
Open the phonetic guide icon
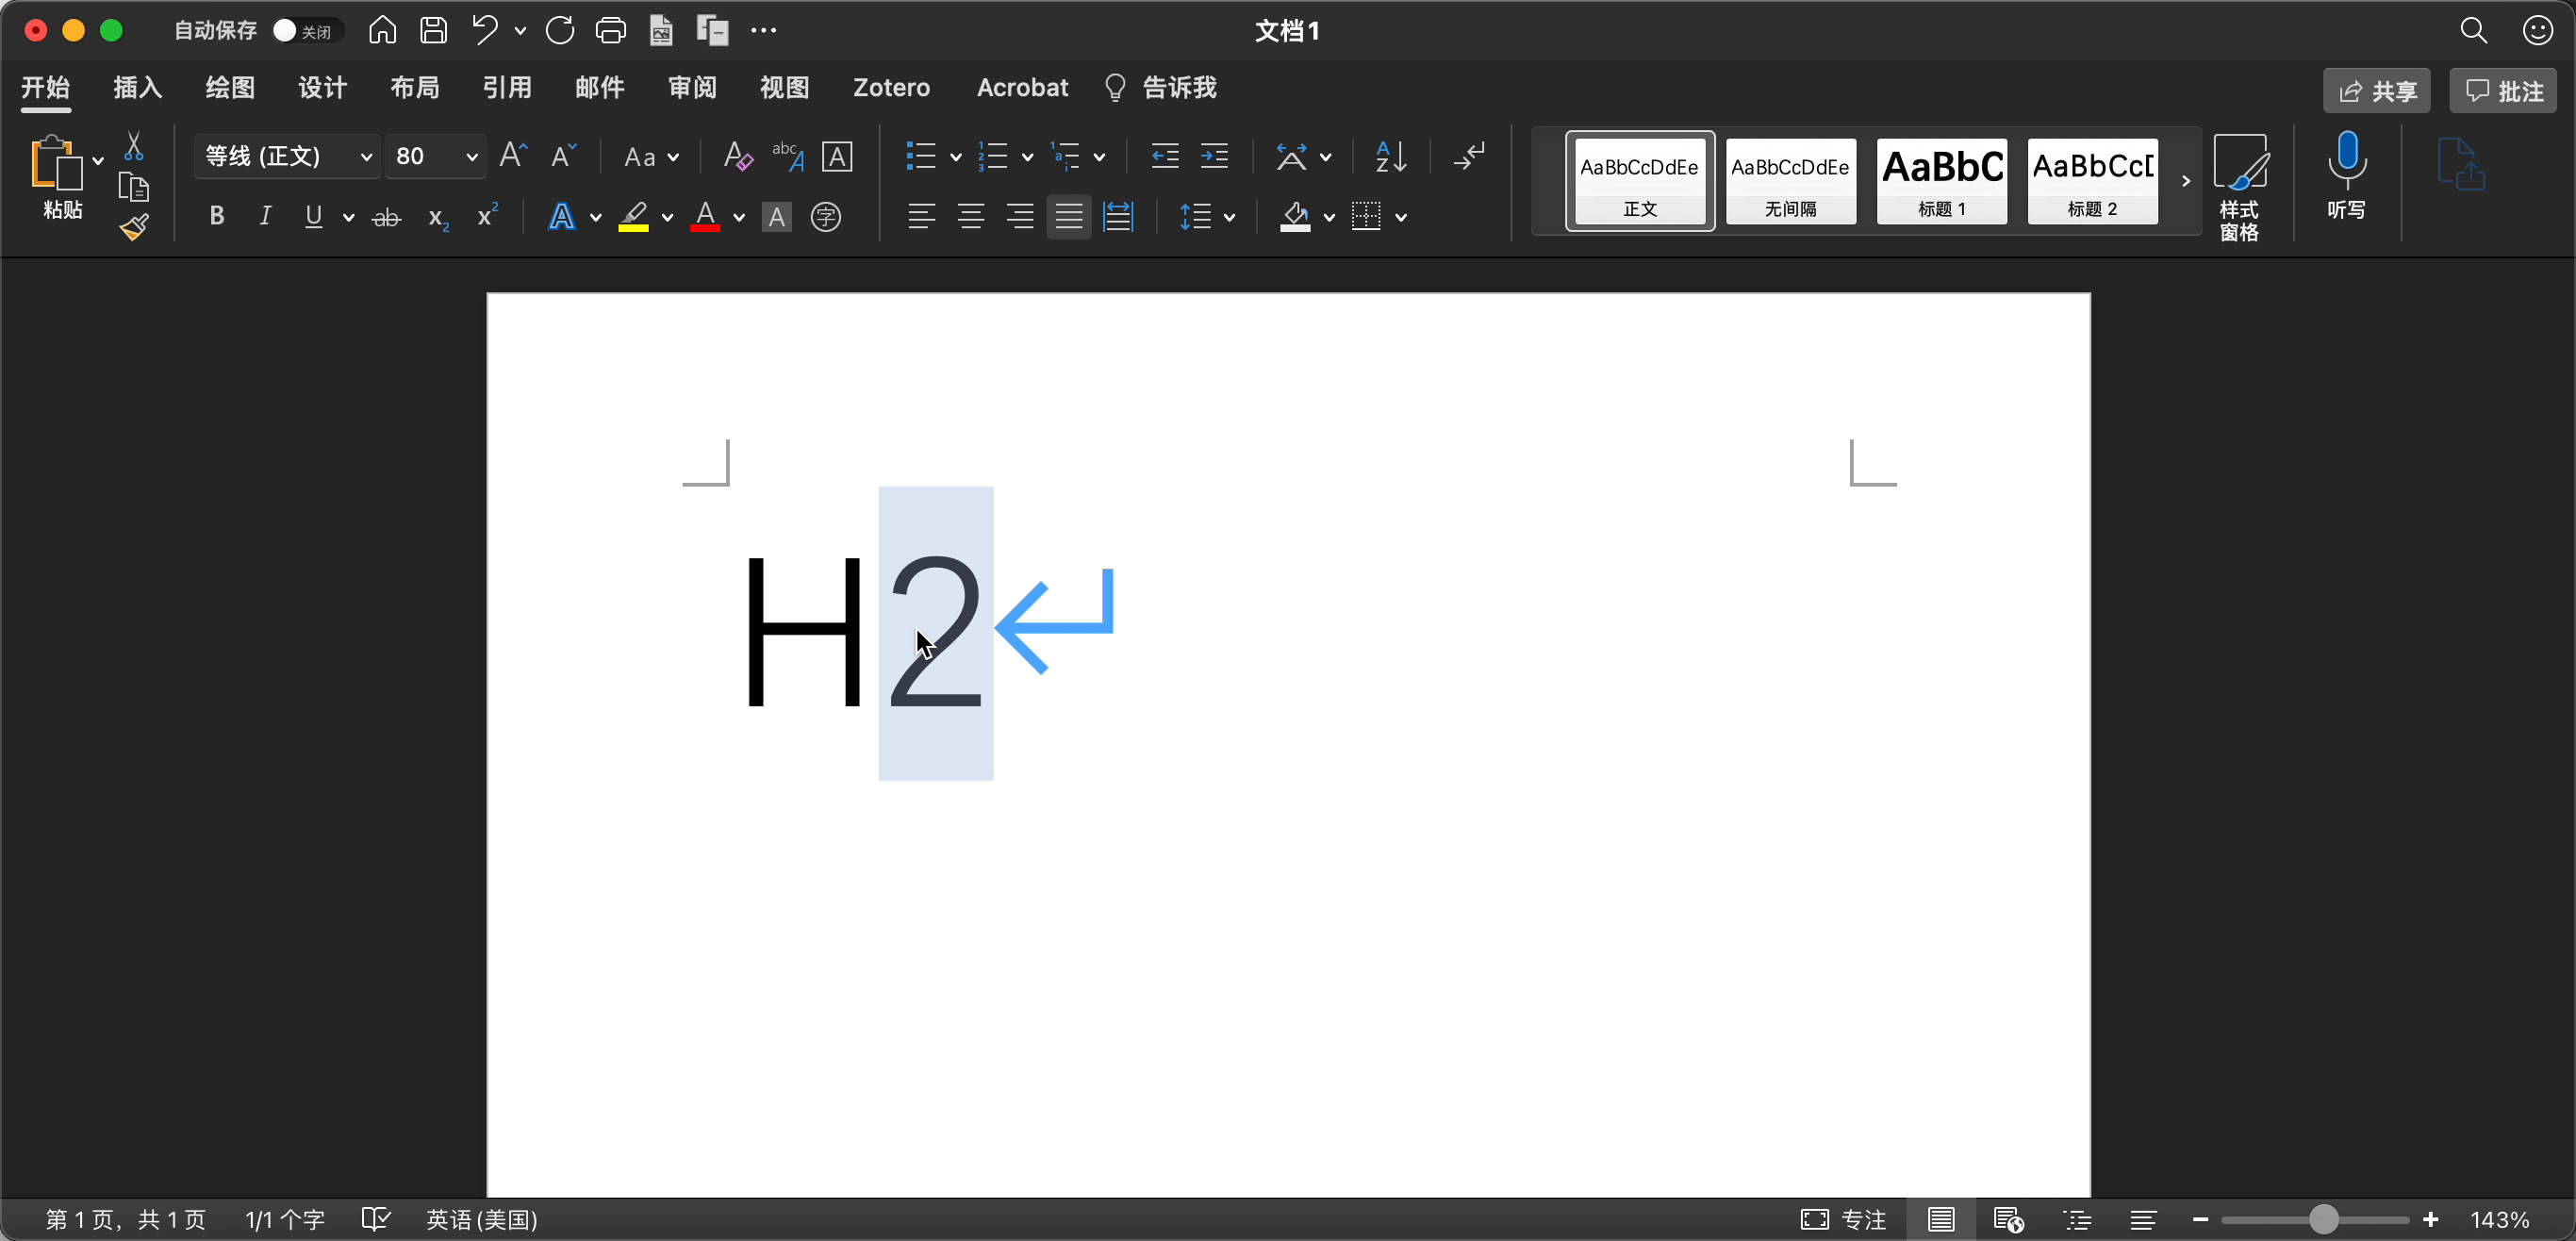click(787, 156)
